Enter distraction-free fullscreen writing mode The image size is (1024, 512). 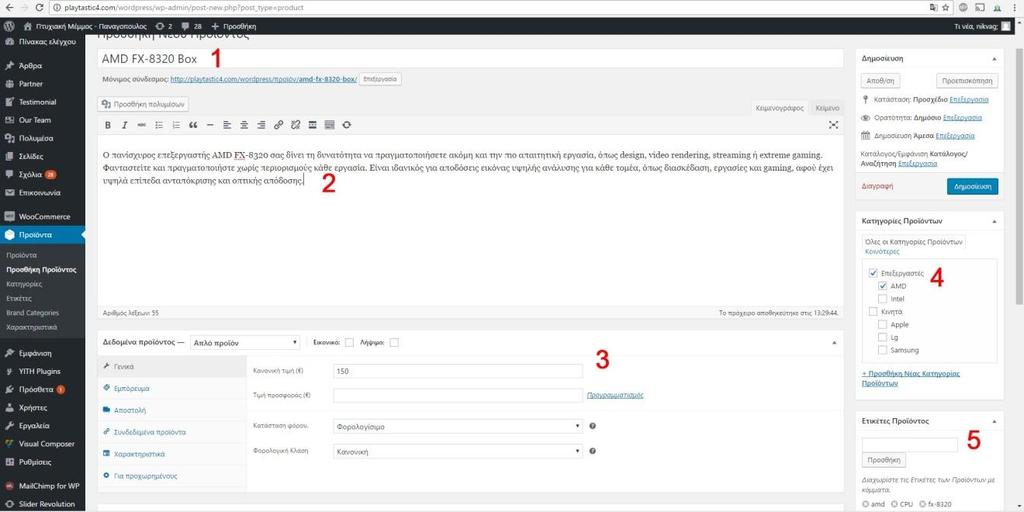pyautogui.click(x=833, y=125)
